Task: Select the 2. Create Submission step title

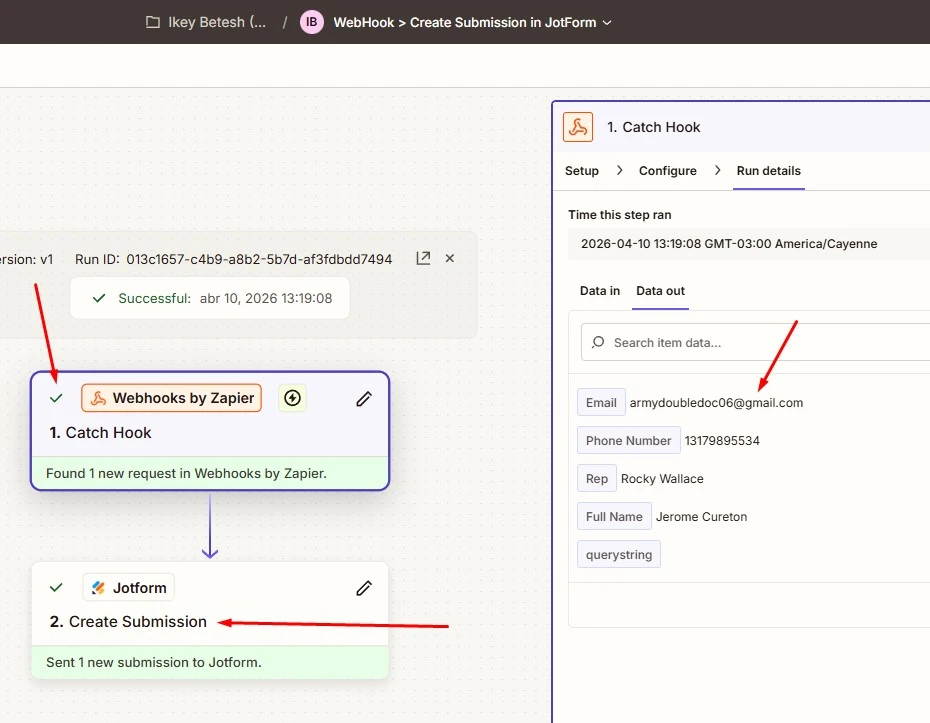Action: (x=128, y=622)
